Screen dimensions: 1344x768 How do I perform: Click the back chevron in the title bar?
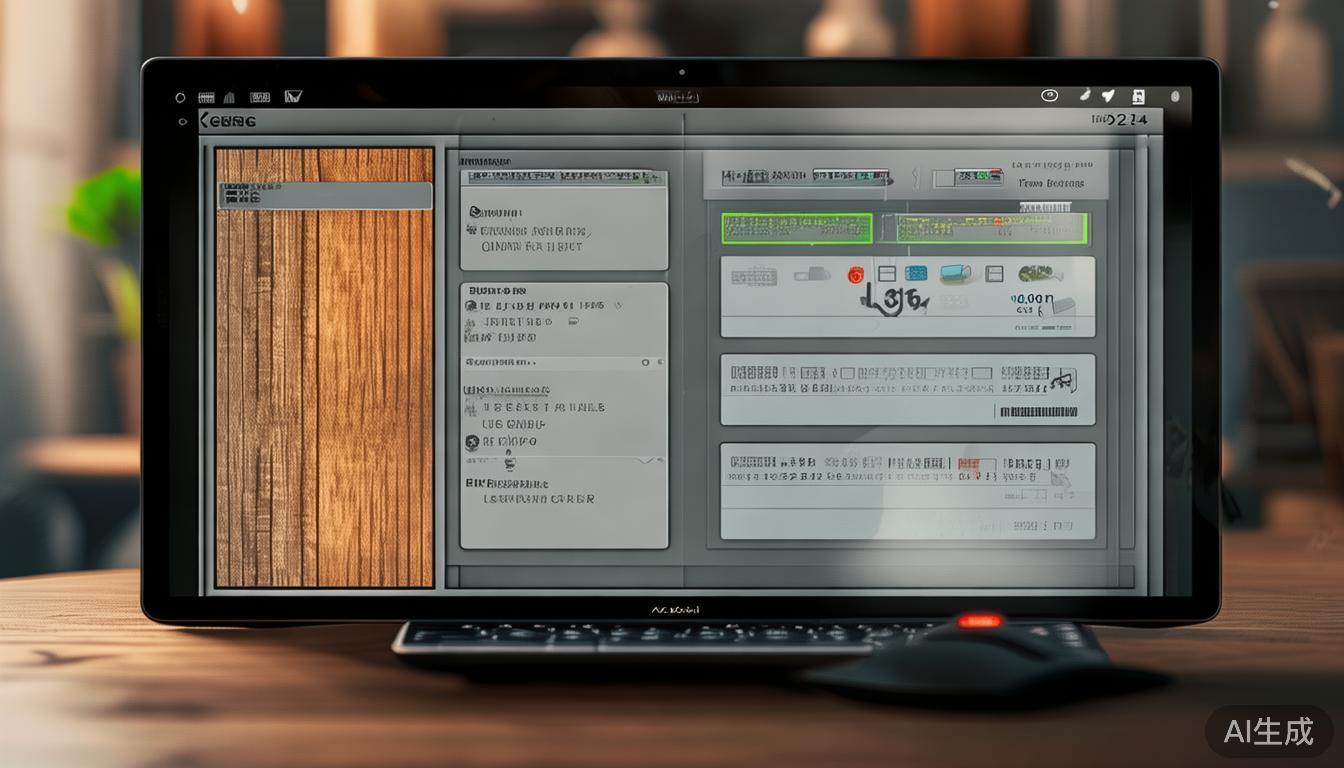[x=205, y=121]
